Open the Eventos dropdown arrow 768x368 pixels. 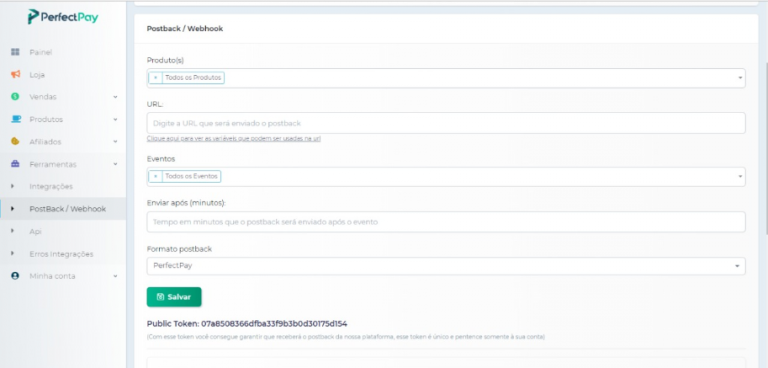point(740,177)
